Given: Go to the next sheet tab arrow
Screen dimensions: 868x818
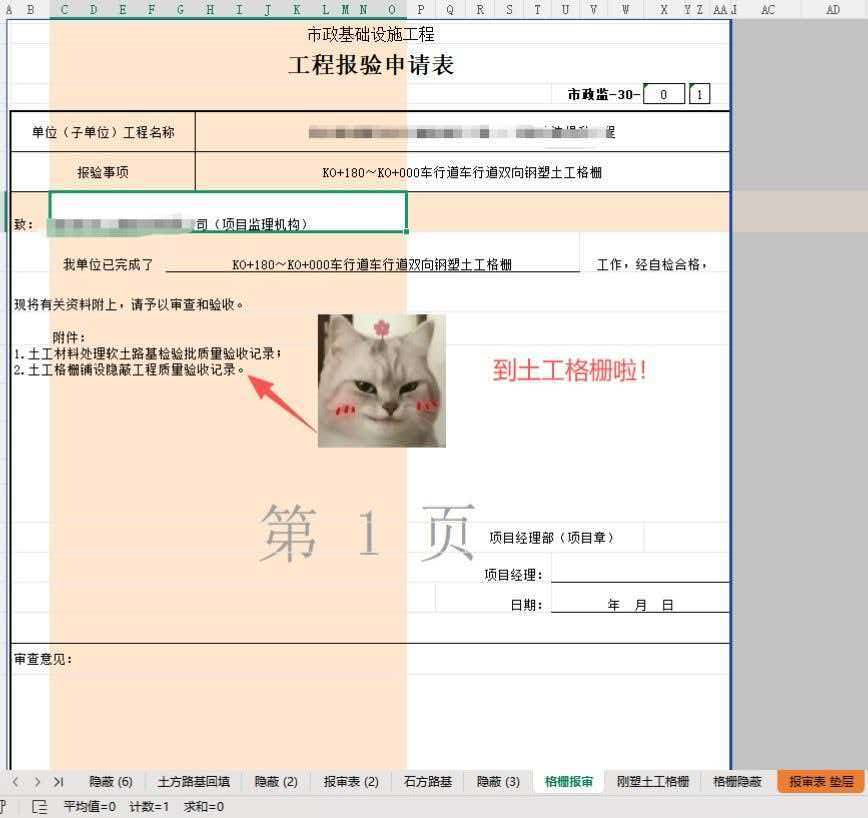Looking at the screenshot, I should click(x=37, y=781).
